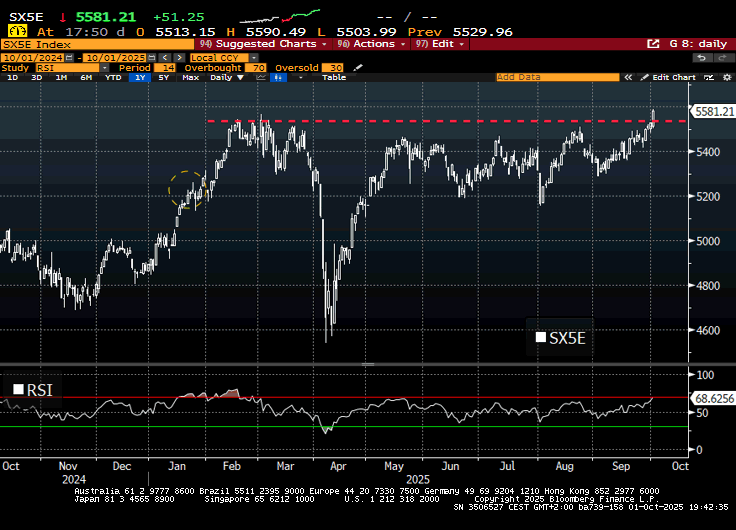Click the pencil icon beside Oversold

359,67
